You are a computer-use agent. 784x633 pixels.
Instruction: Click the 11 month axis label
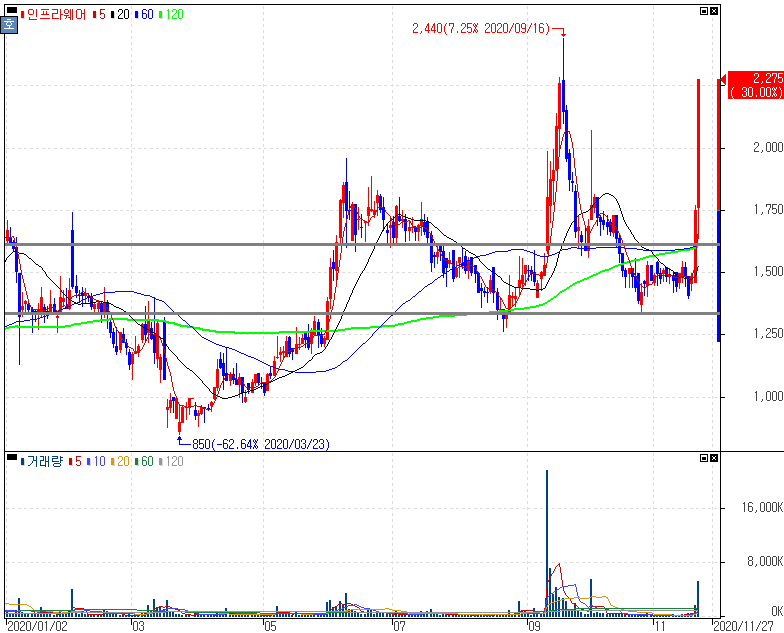(x=660, y=626)
